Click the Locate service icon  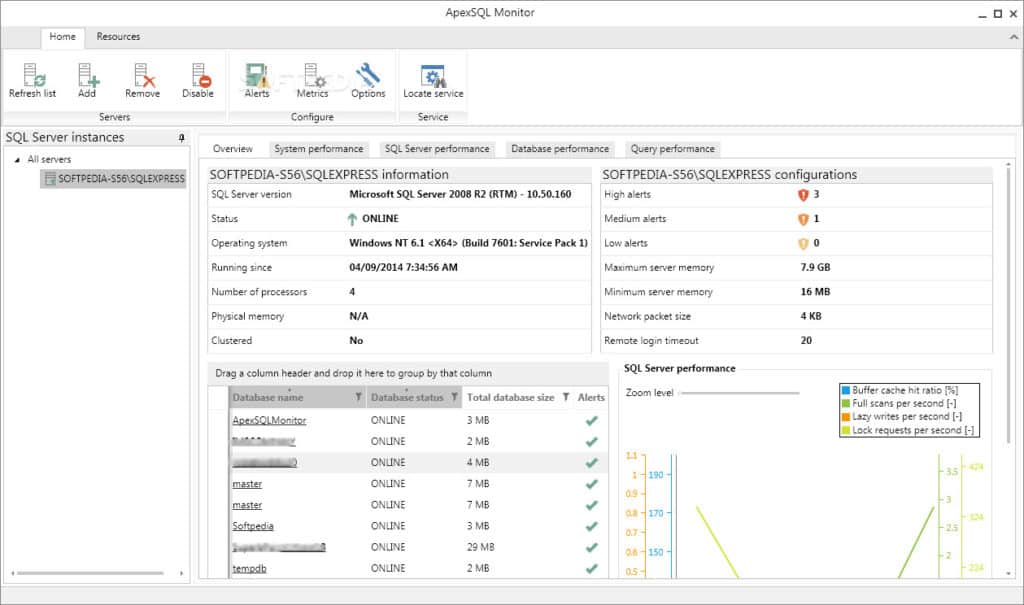(x=433, y=76)
